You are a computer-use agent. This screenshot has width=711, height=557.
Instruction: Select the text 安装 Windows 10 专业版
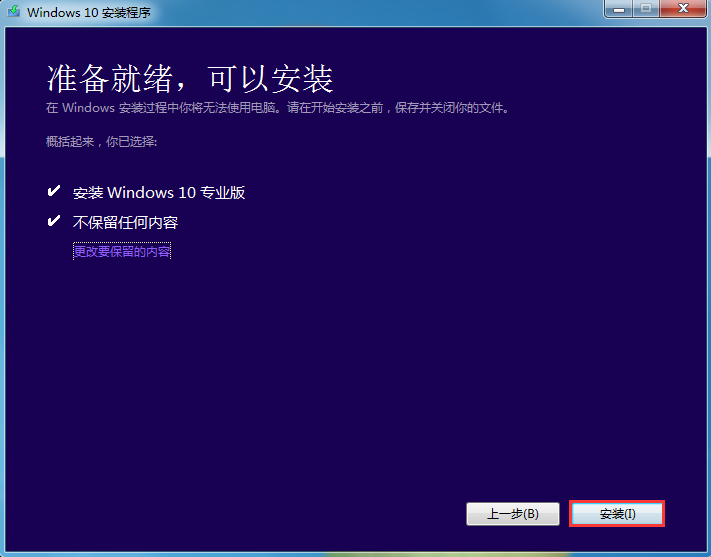pyautogui.click(x=159, y=193)
